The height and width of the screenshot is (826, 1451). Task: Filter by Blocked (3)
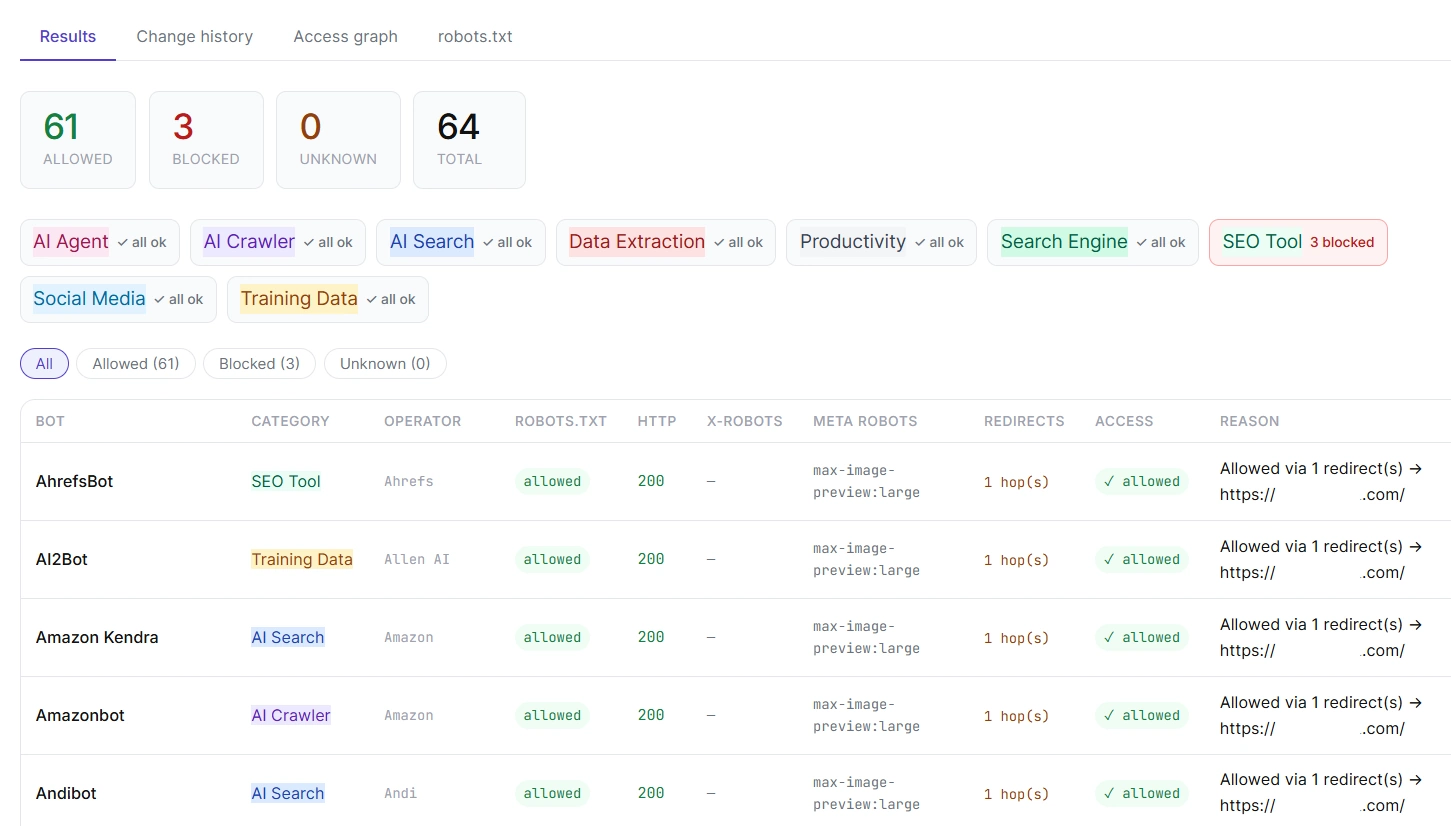pos(259,363)
